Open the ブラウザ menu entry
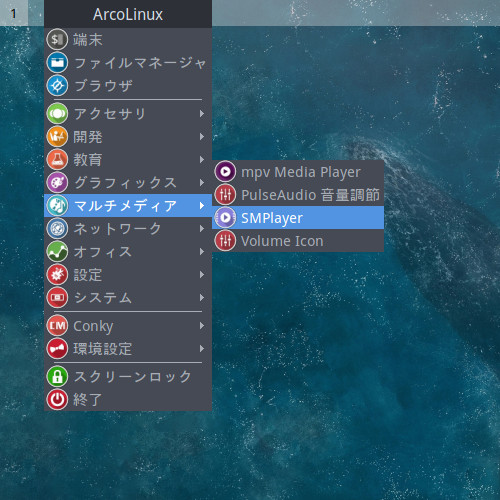Image resolution: width=500 pixels, height=500 pixels. click(x=128, y=85)
